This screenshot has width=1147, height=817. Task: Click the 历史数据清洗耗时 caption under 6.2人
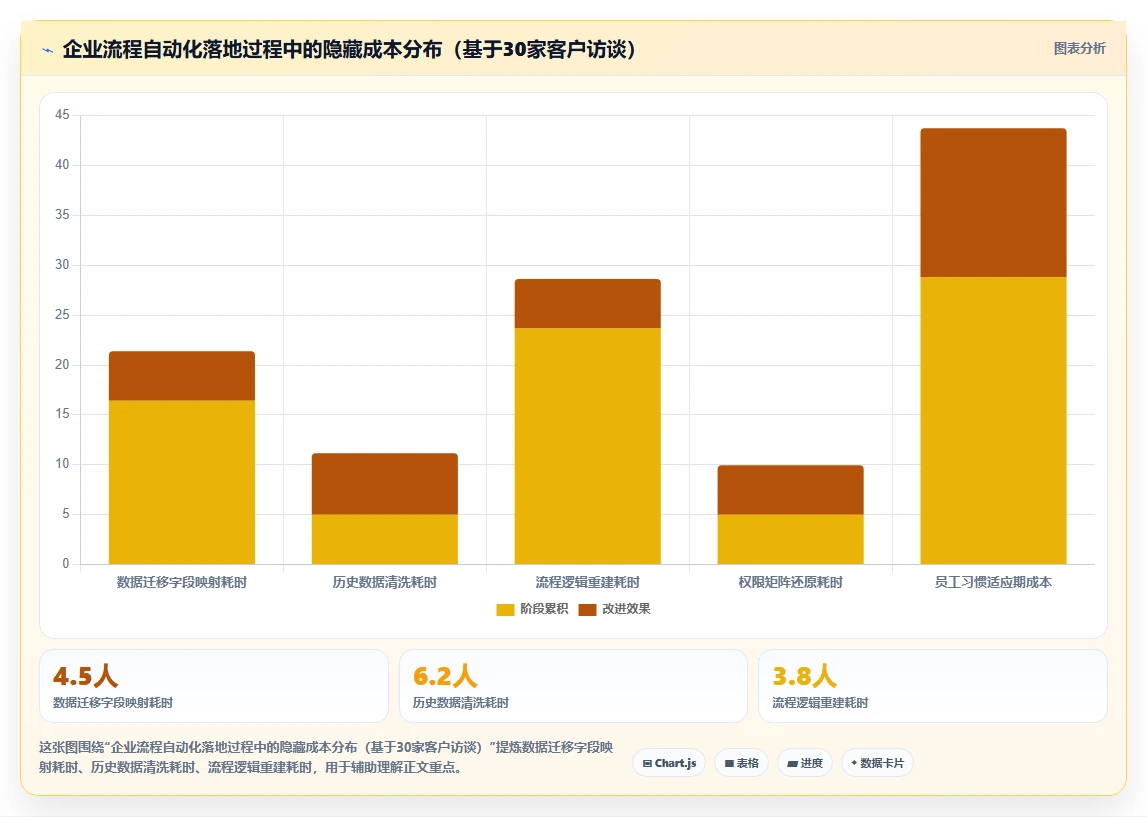460,703
